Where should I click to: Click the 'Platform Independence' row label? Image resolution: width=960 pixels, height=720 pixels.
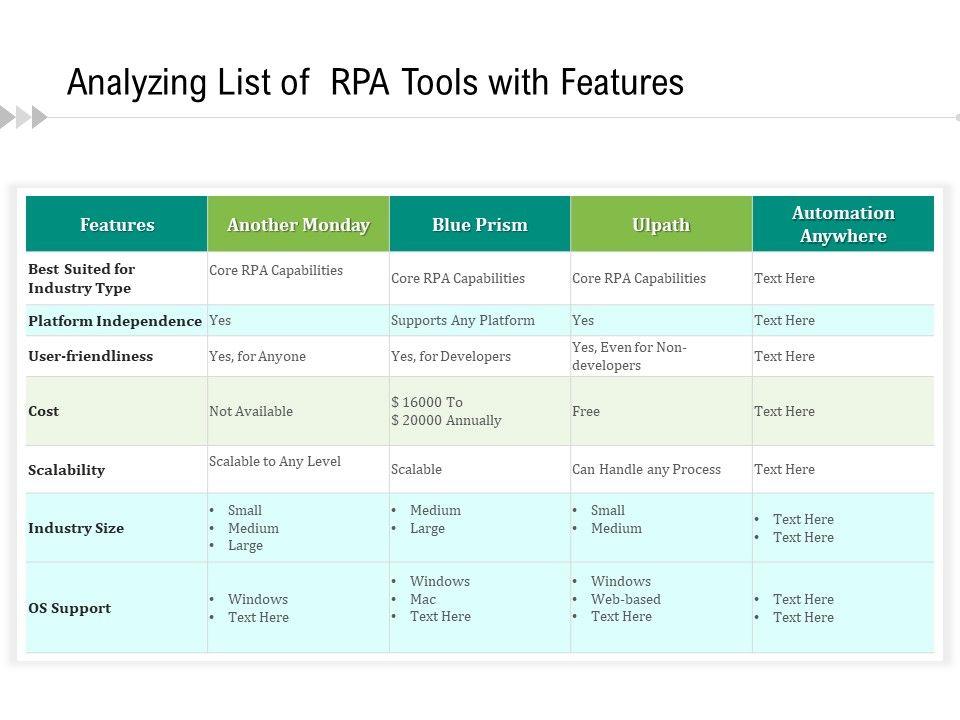coord(115,321)
